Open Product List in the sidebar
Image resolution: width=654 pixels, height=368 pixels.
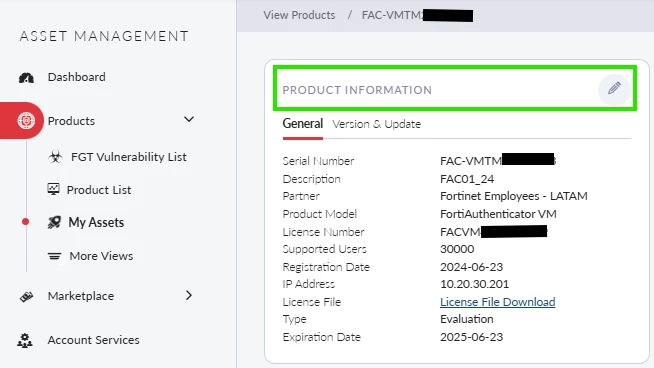[x=99, y=190]
